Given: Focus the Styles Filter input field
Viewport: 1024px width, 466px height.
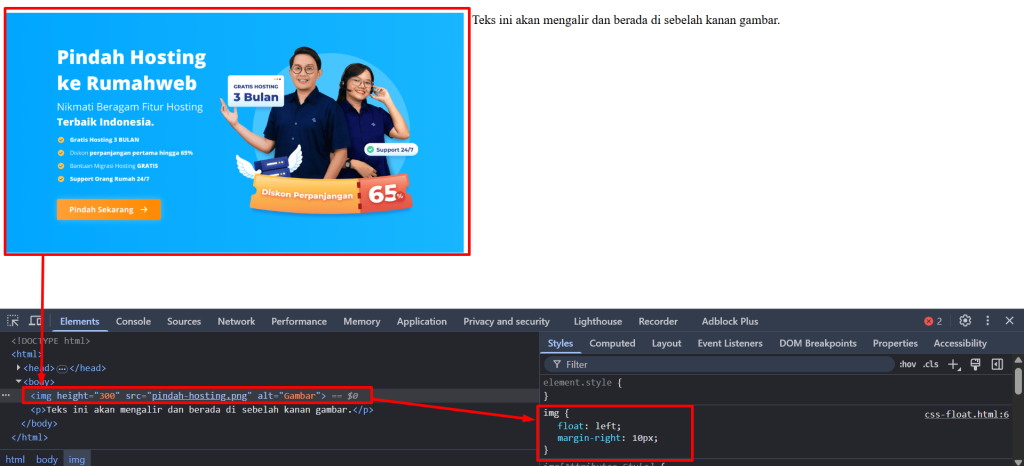Looking at the screenshot, I should (x=719, y=364).
